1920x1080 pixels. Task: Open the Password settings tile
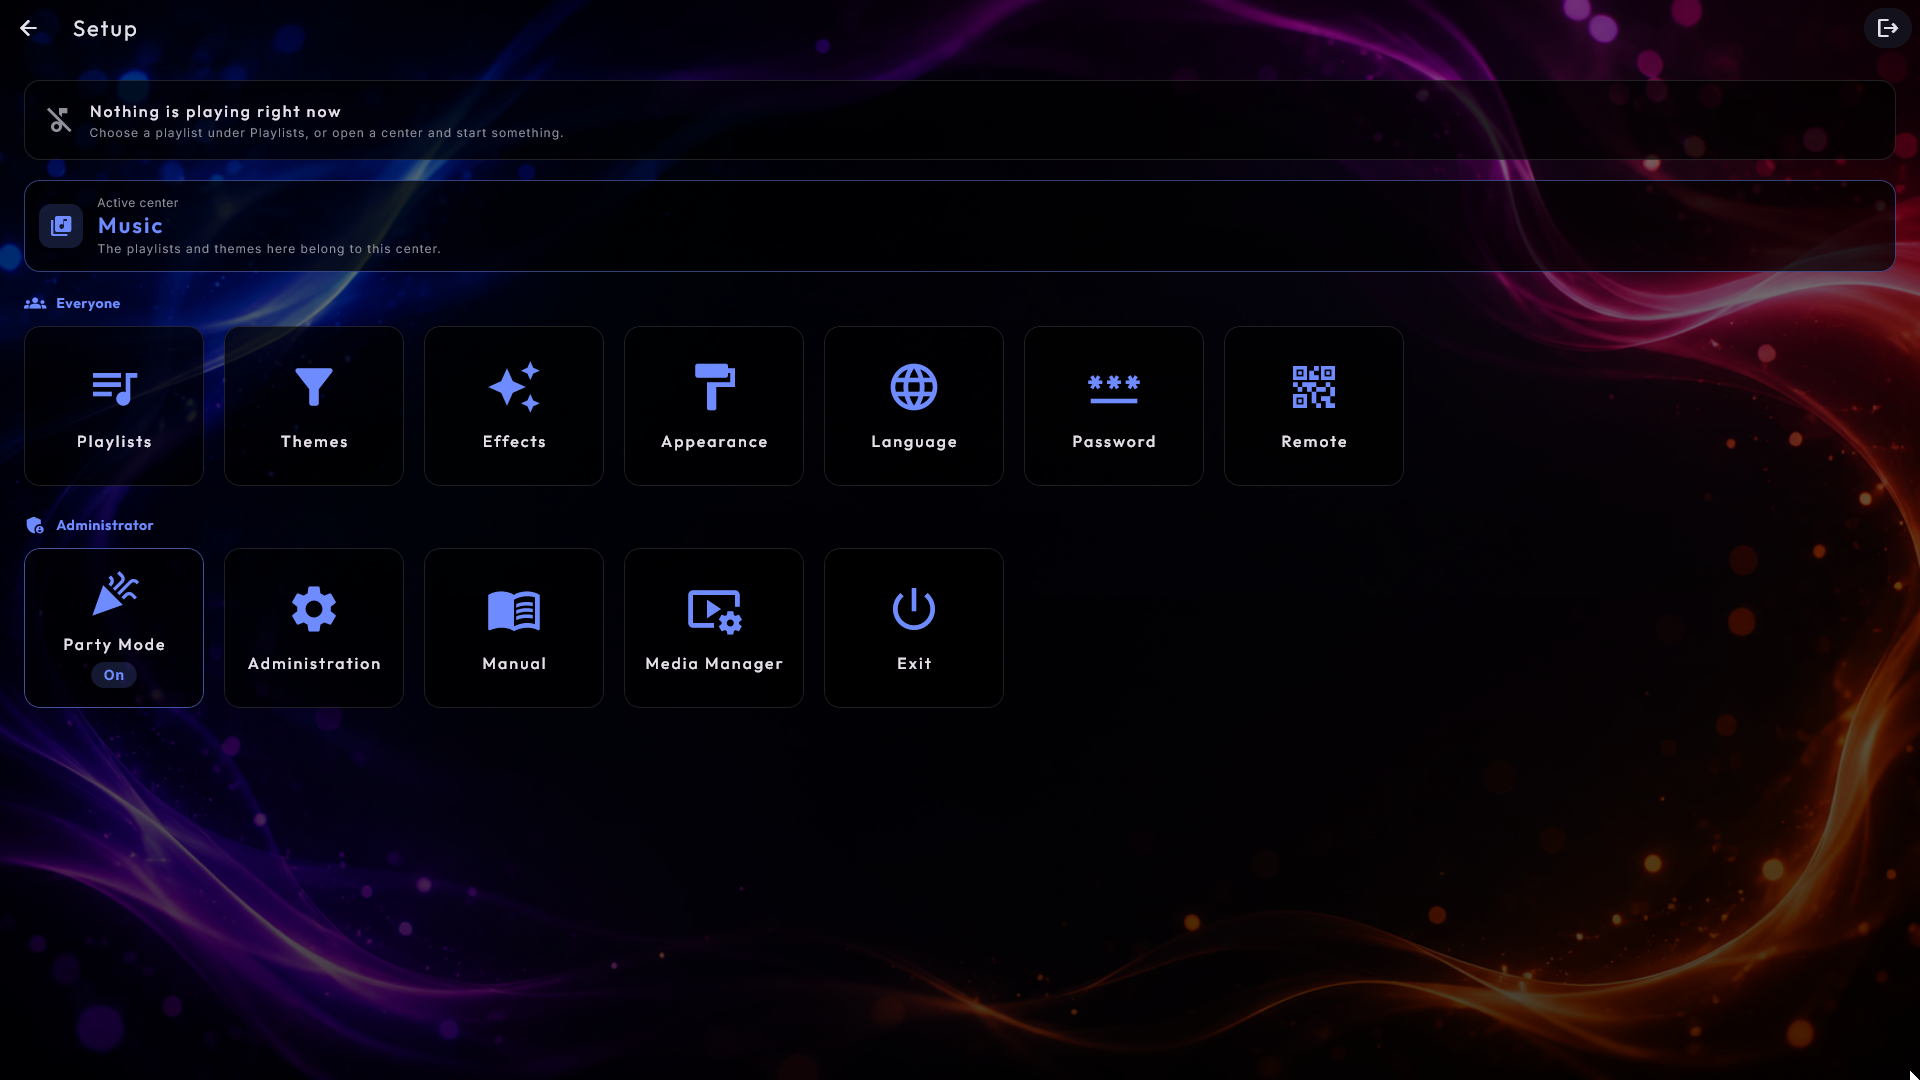(1114, 406)
